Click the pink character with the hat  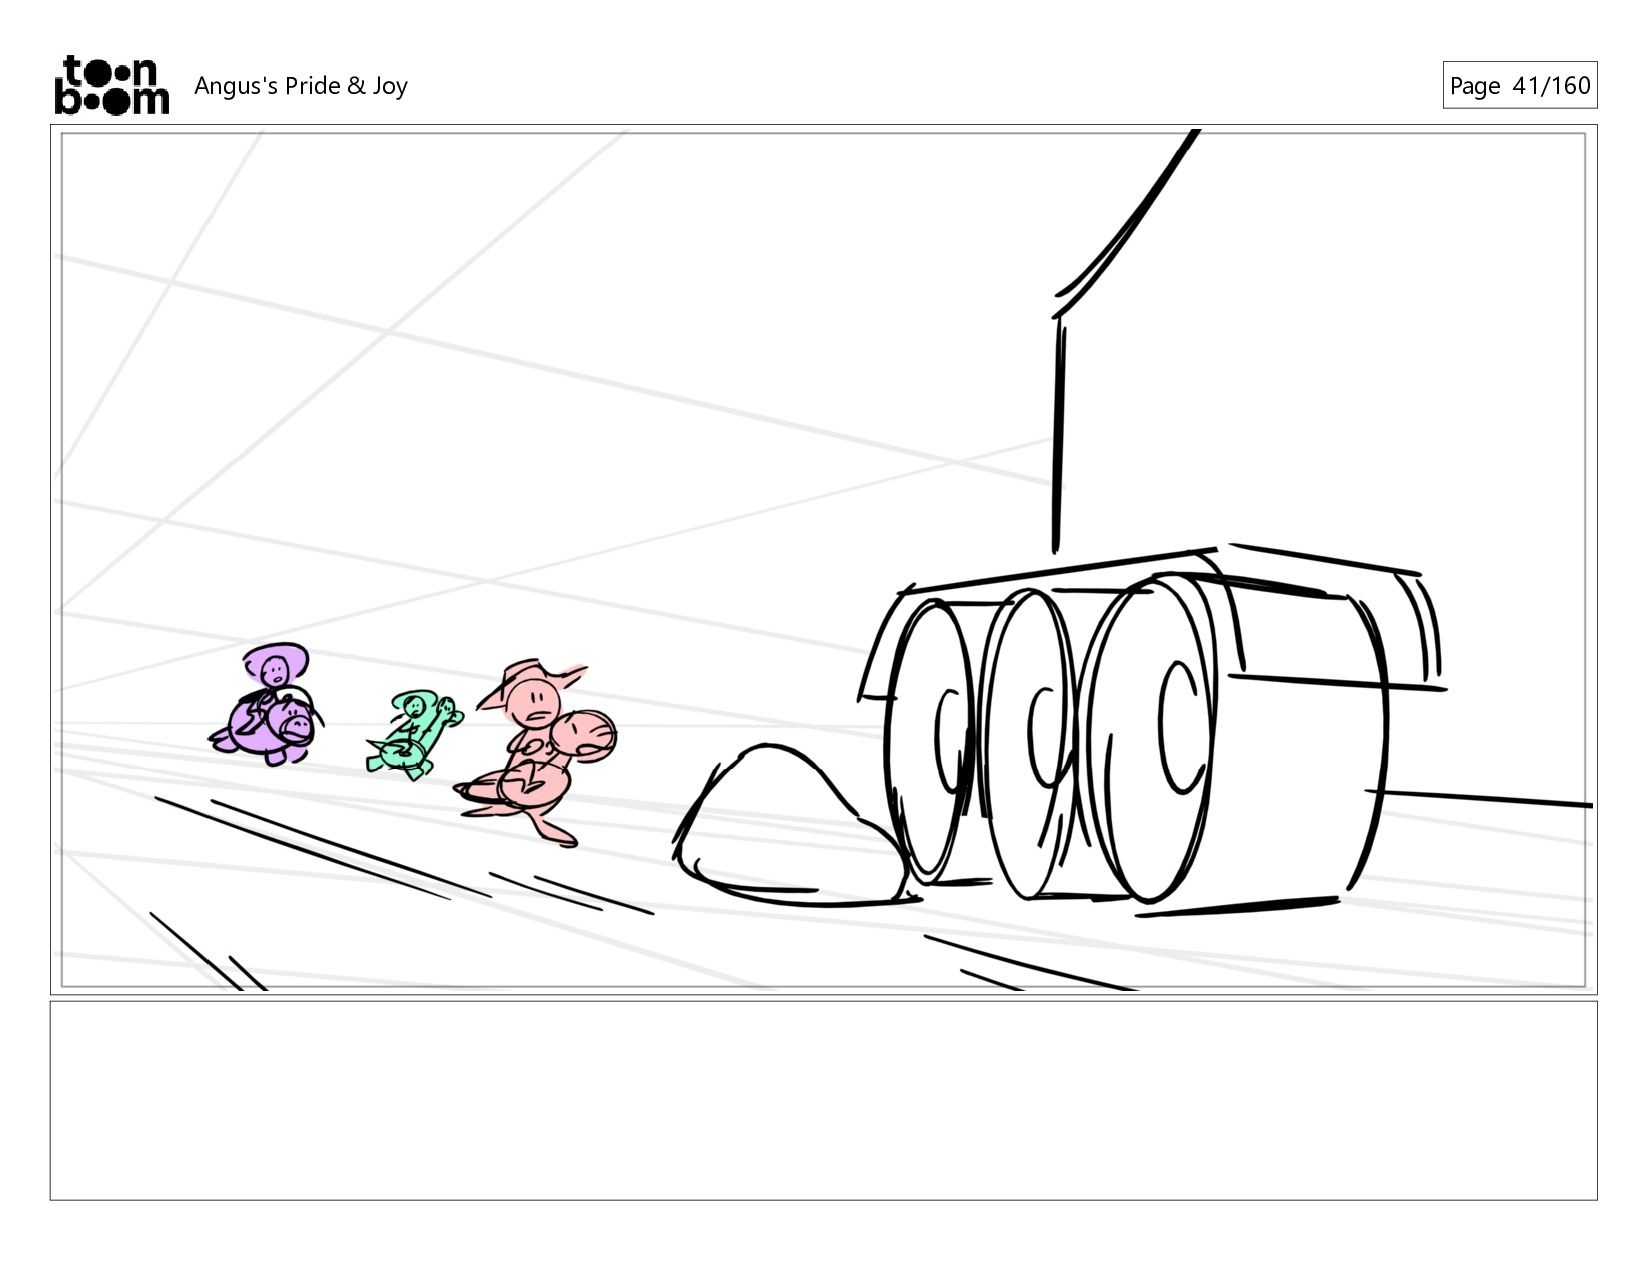(534, 752)
